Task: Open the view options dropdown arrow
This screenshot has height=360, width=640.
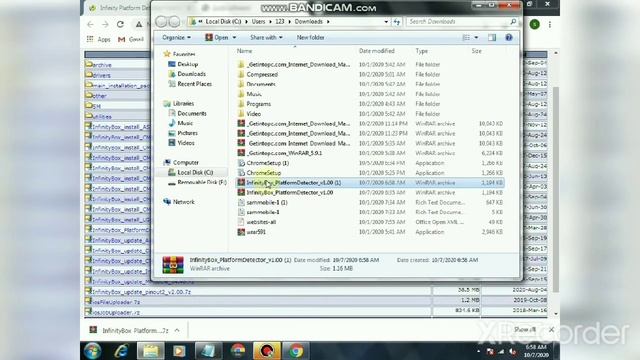Action: coord(476,38)
